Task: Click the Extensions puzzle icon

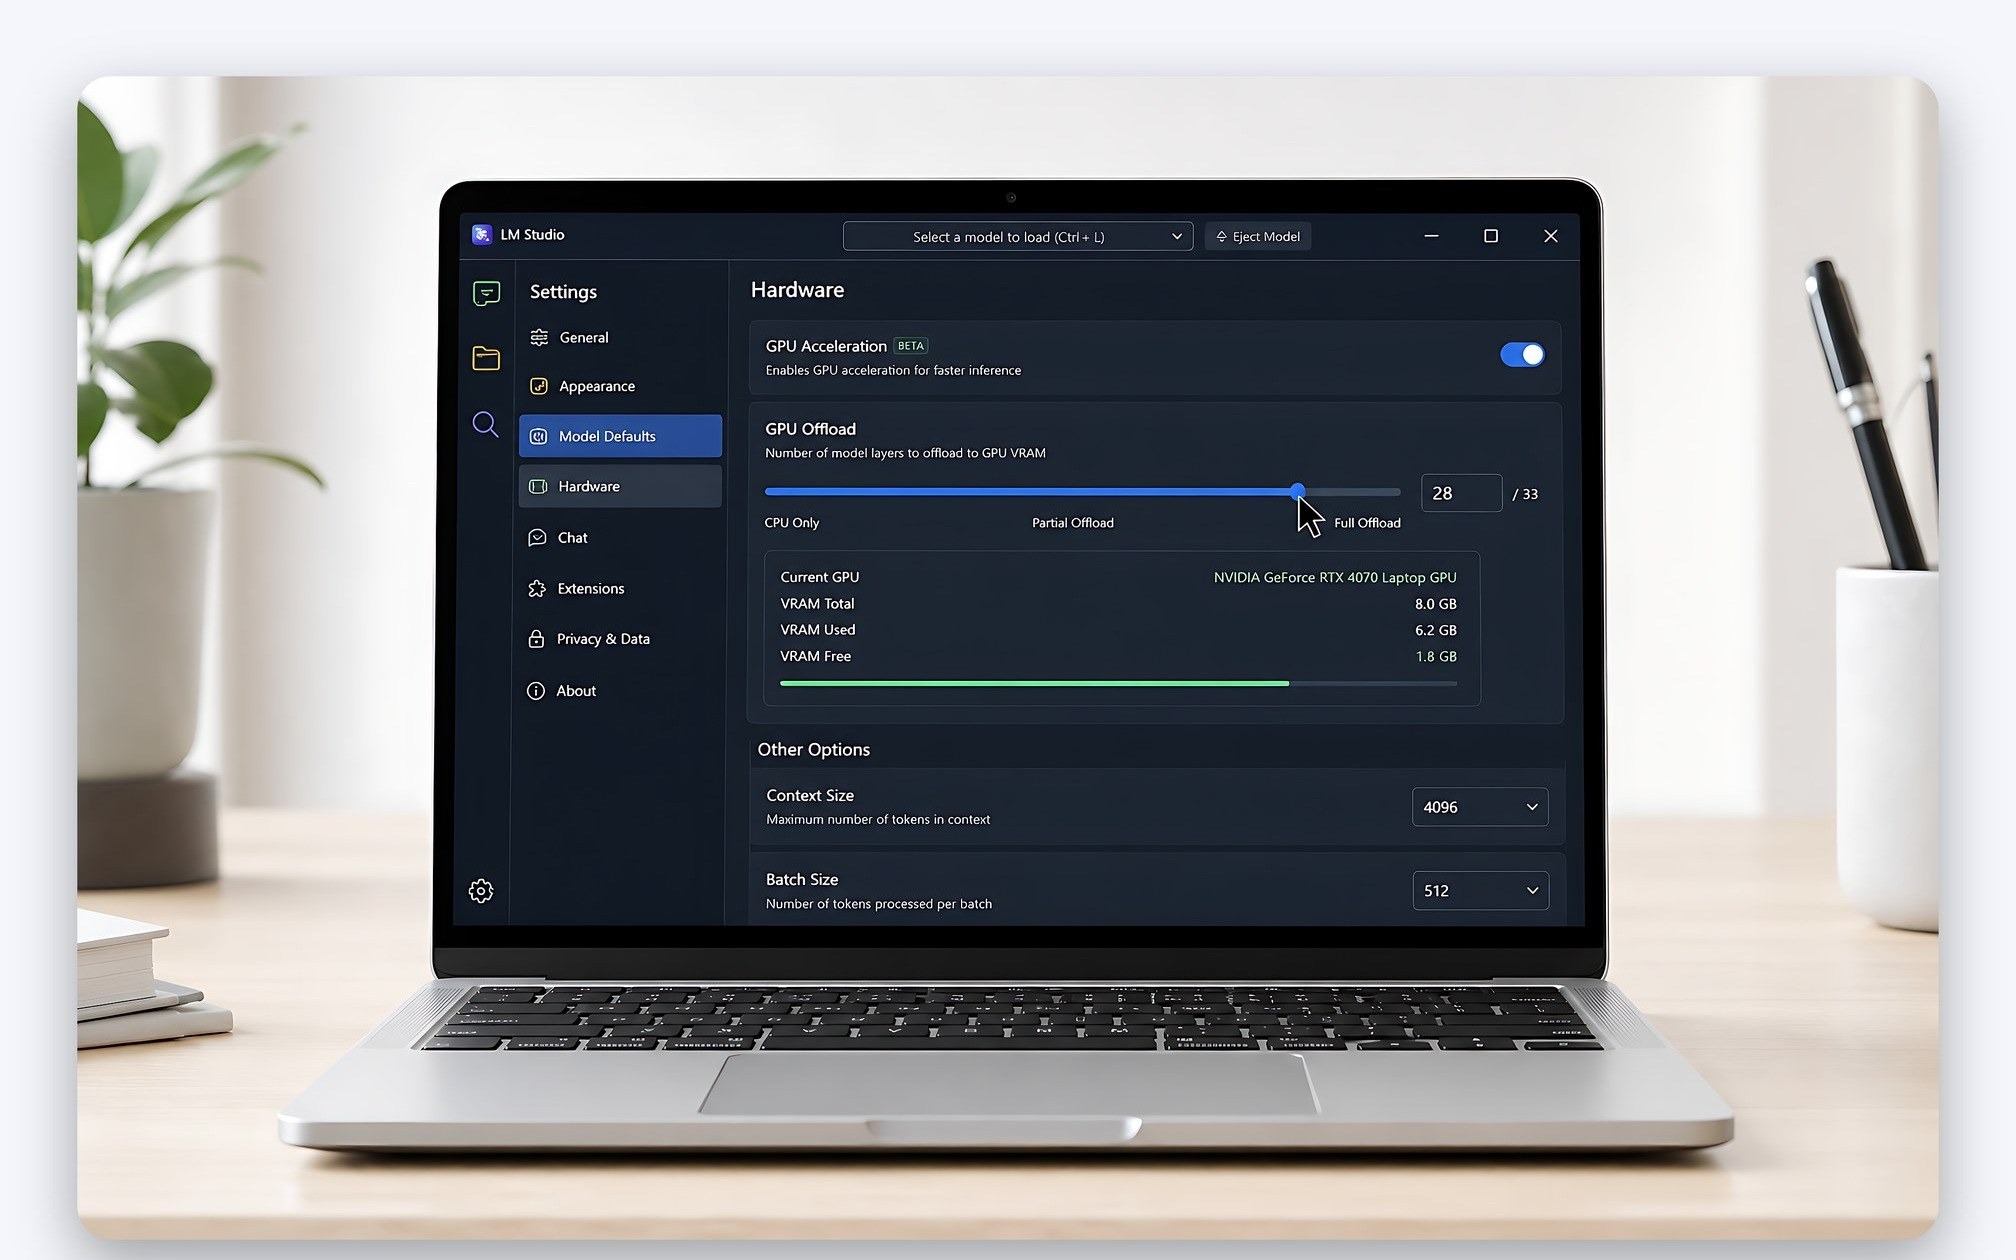Action: click(537, 588)
